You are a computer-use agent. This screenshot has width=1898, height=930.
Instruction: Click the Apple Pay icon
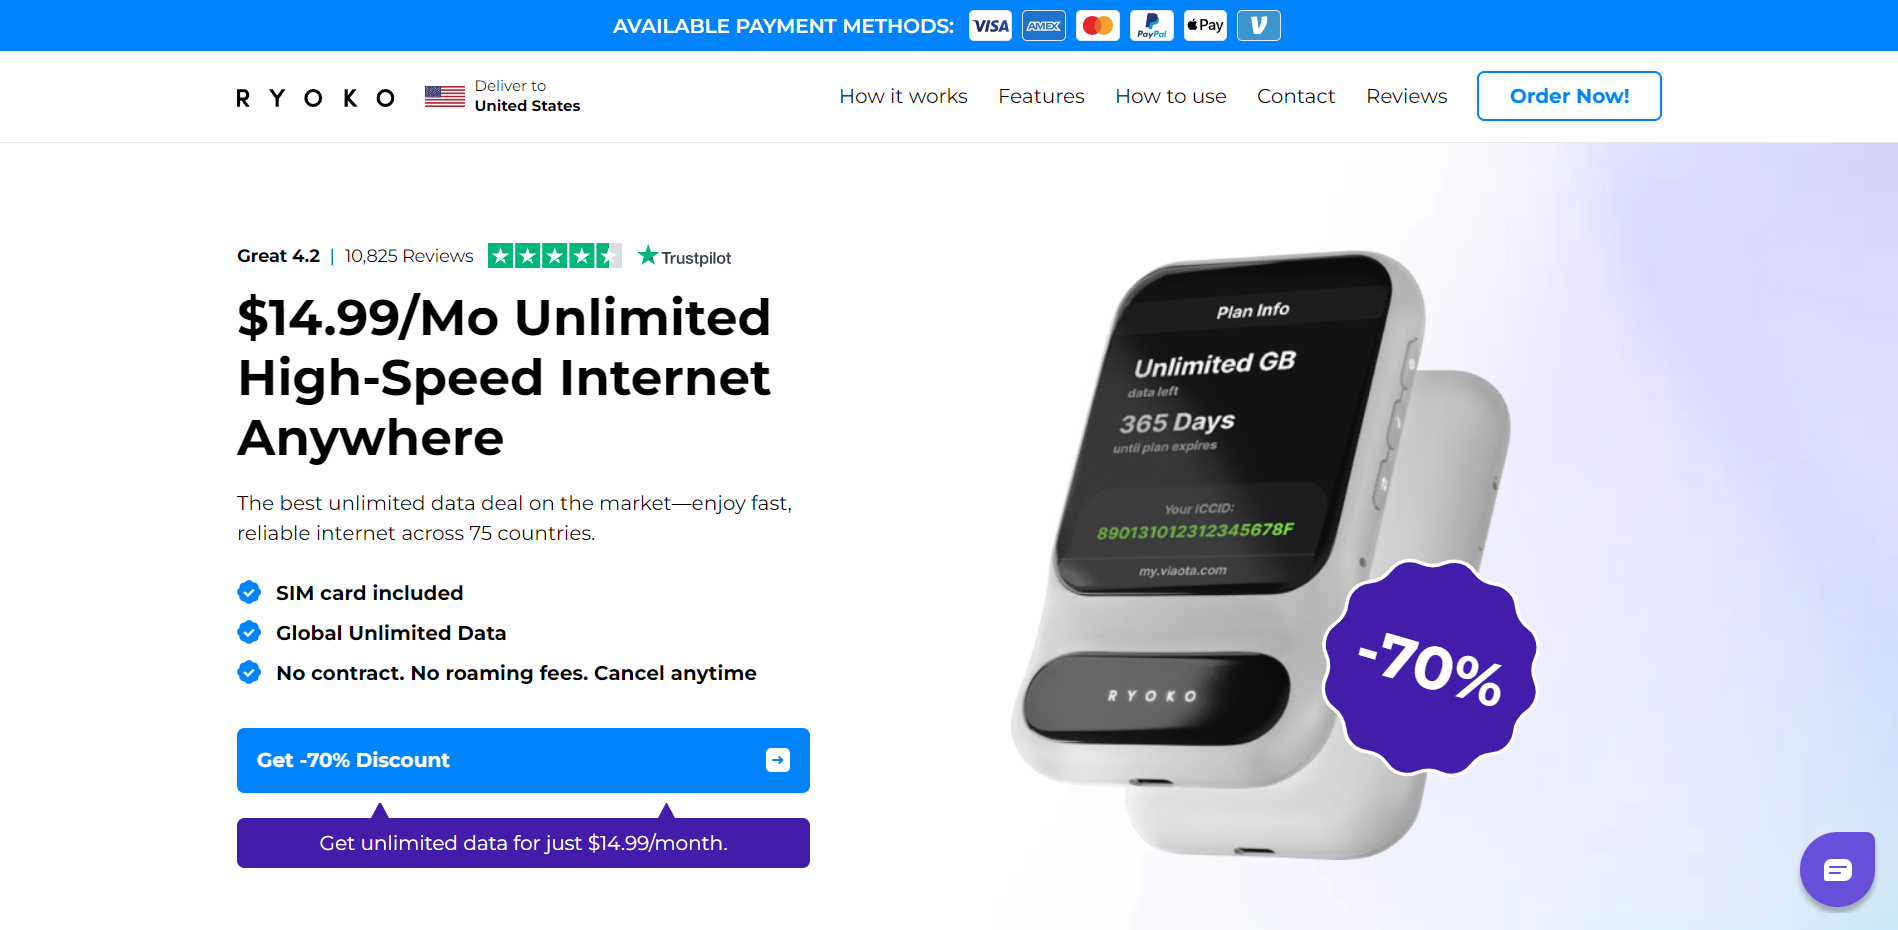[x=1205, y=26]
